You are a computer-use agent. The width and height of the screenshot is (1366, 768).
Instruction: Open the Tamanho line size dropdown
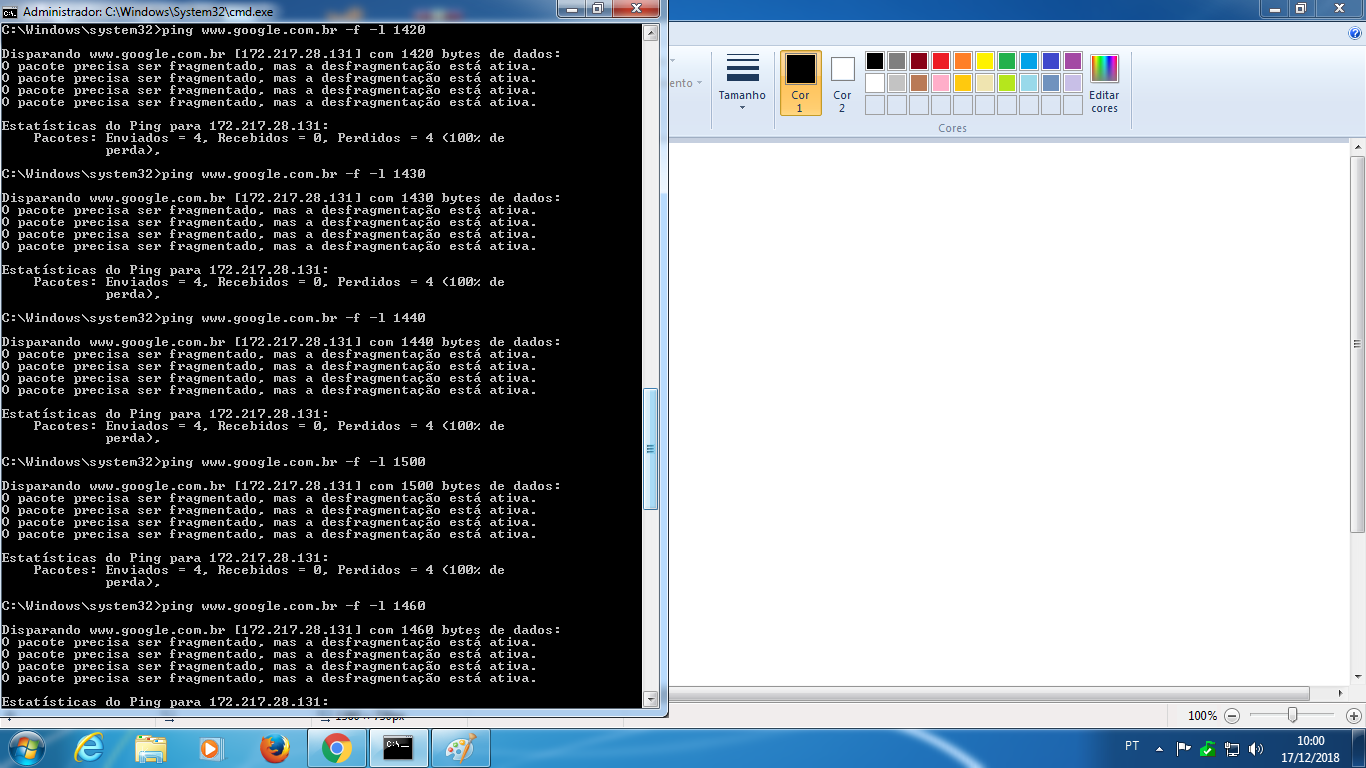point(742,82)
